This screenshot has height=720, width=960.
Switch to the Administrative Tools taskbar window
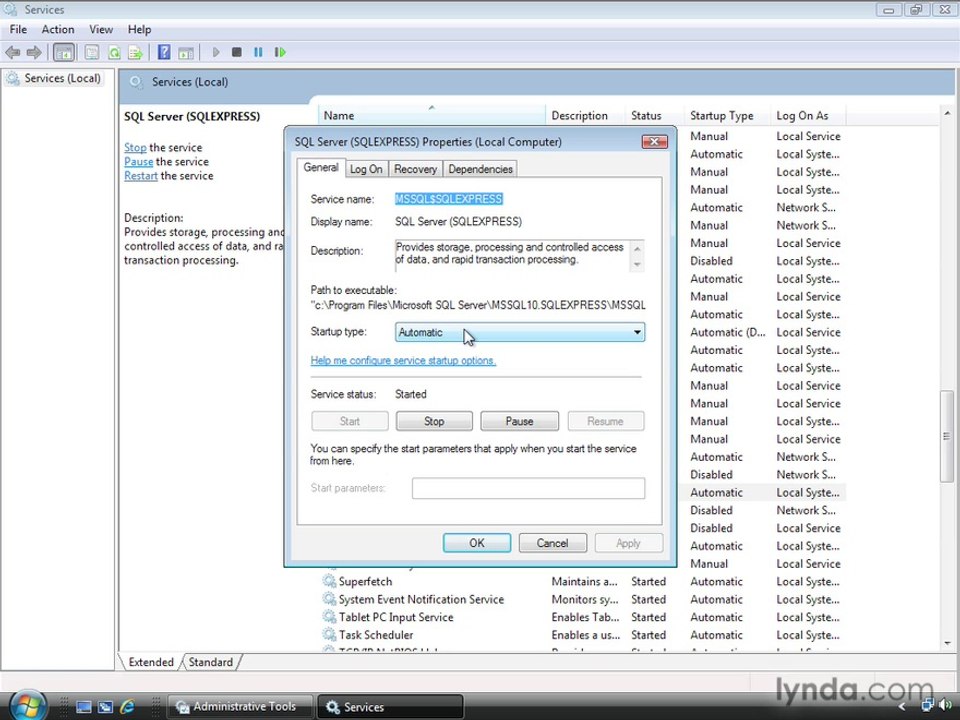pos(239,707)
